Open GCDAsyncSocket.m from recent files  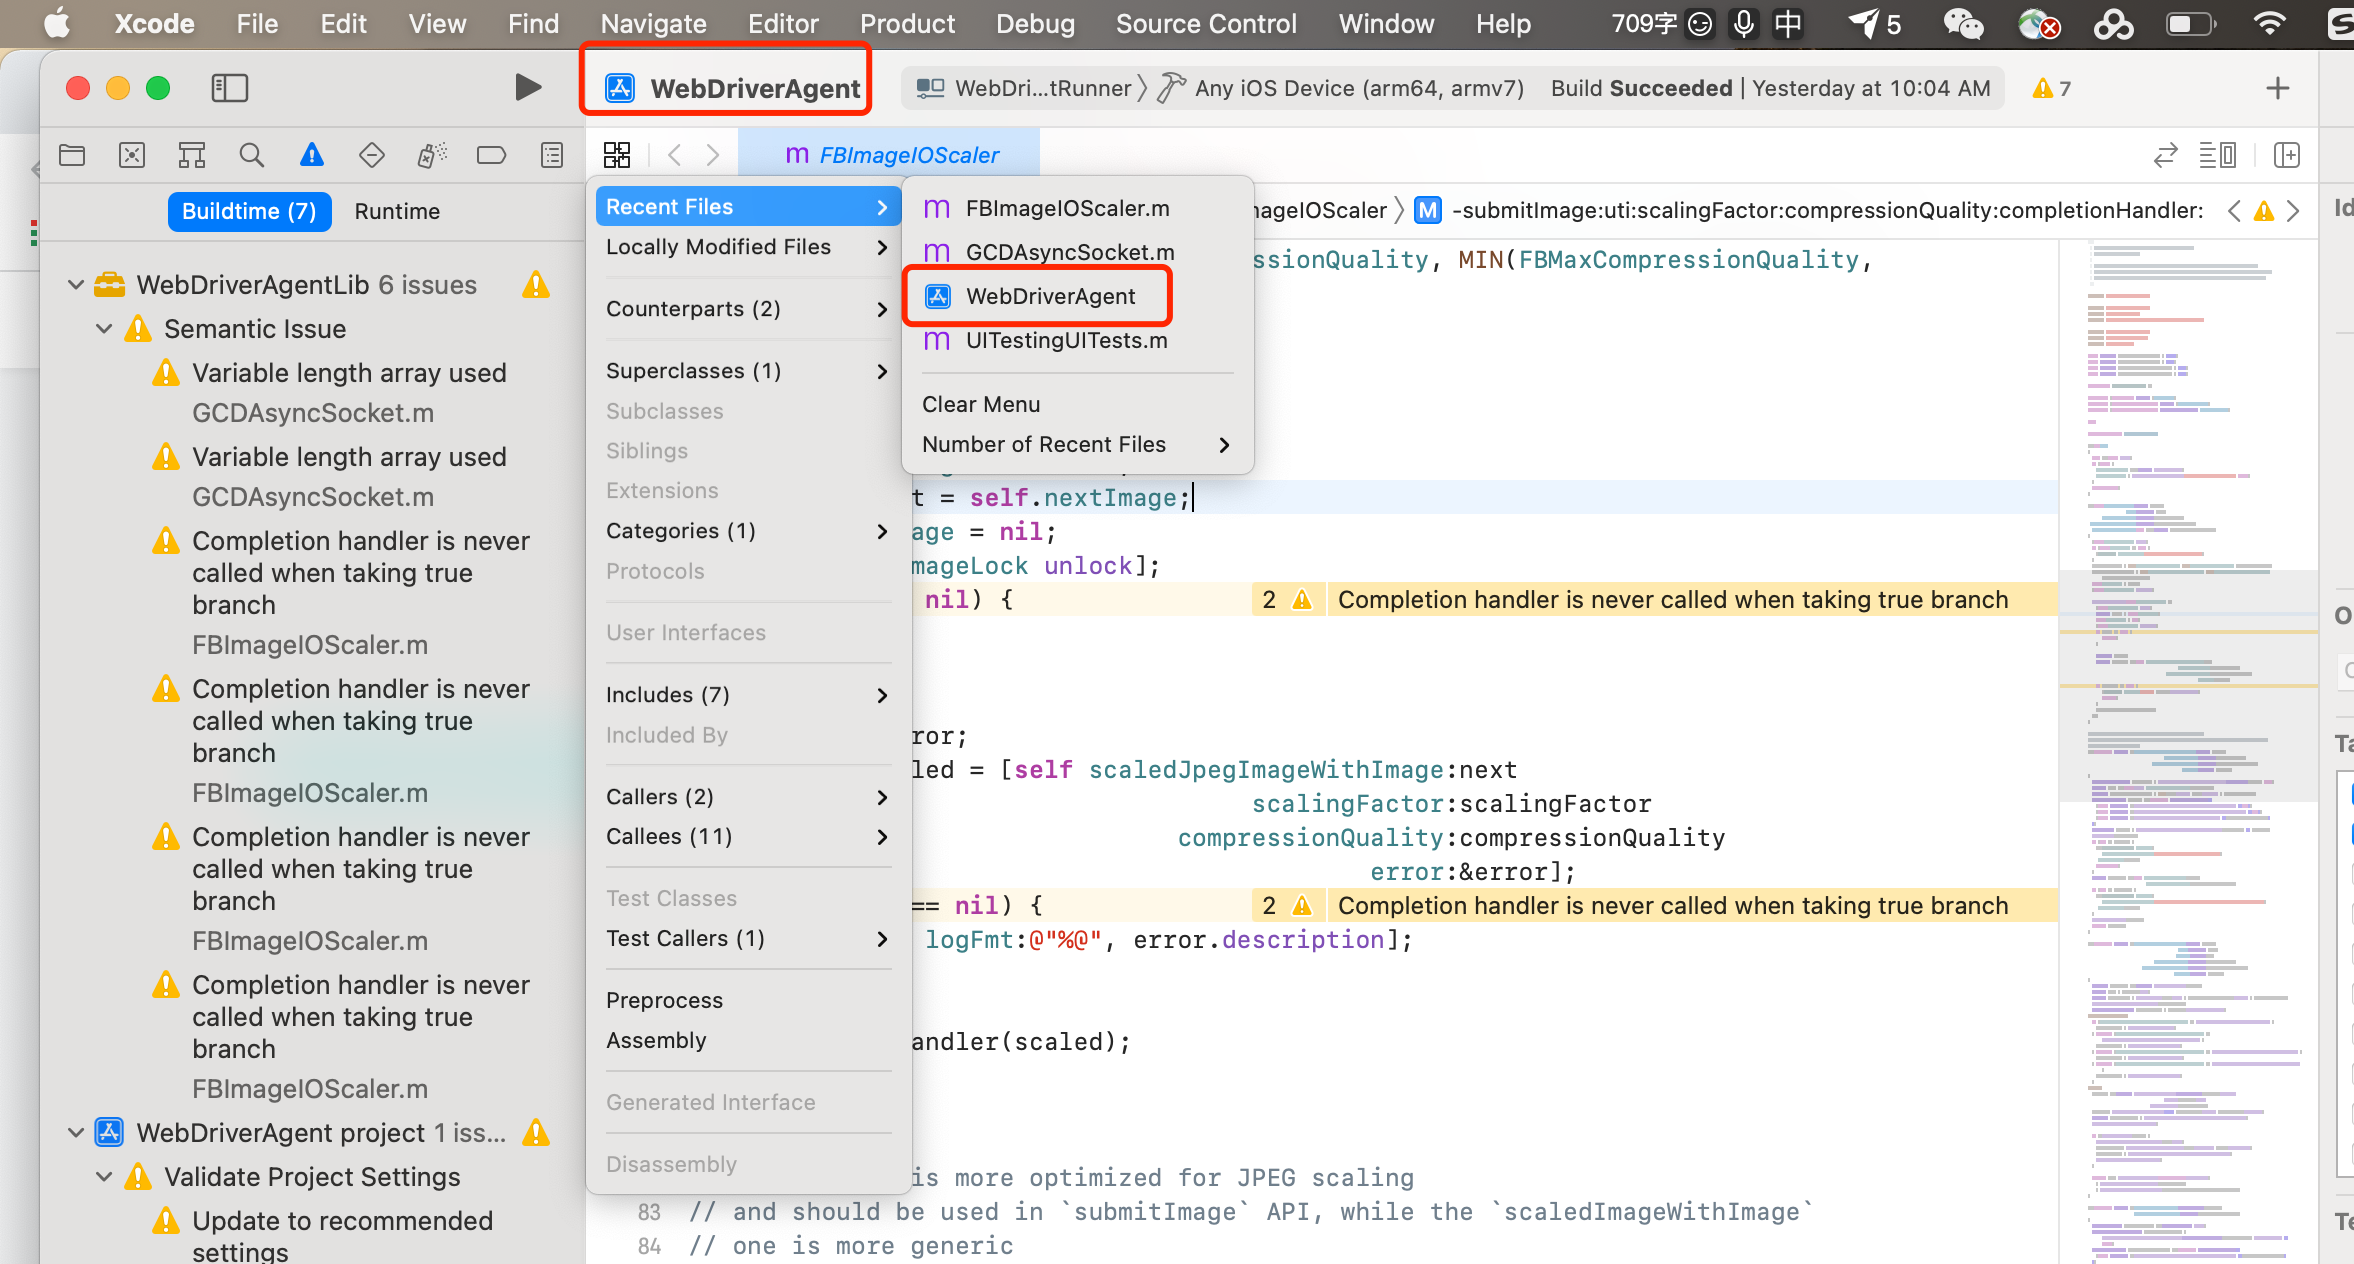click(x=1077, y=253)
